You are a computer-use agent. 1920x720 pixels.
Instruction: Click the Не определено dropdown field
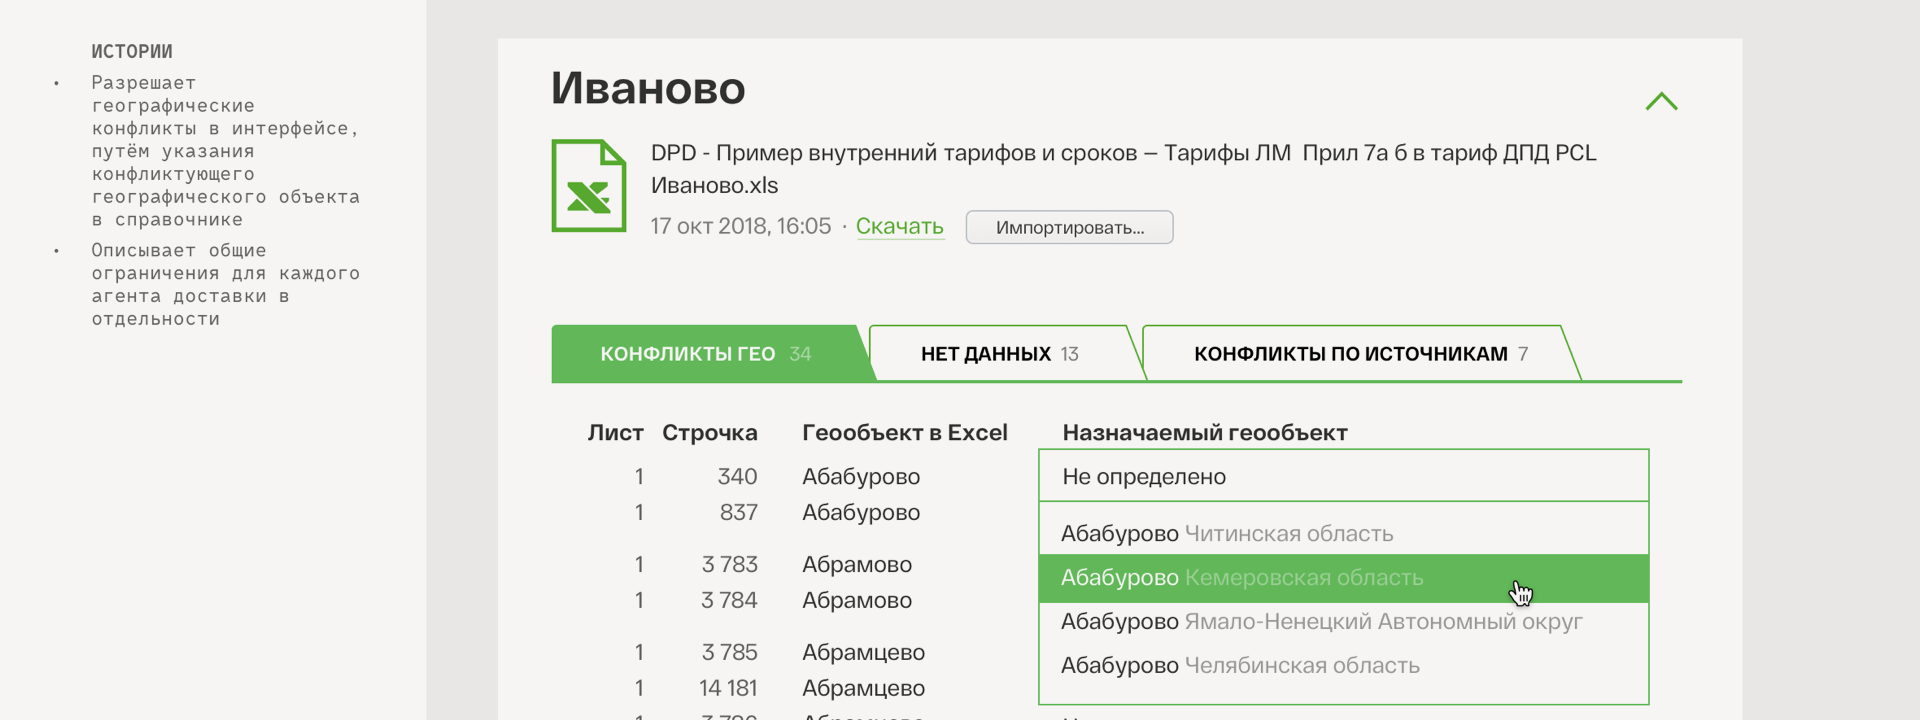[x=1343, y=476]
